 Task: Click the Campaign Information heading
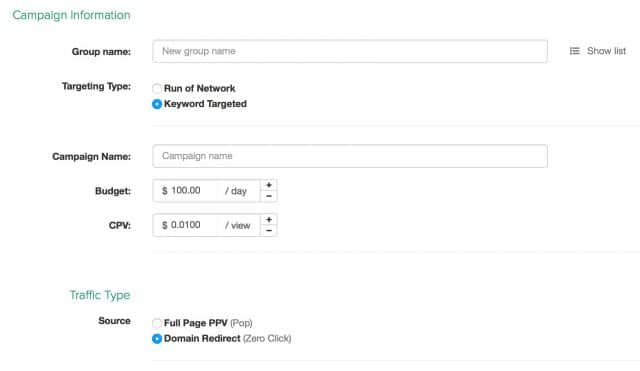click(x=71, y=16)
